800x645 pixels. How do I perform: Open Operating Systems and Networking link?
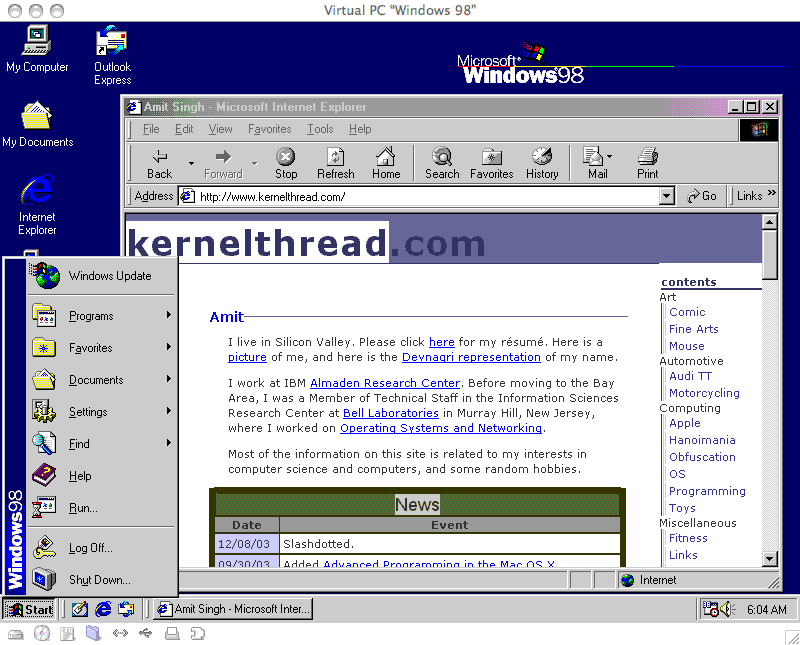pyautogui.click(x=441, y=428)
